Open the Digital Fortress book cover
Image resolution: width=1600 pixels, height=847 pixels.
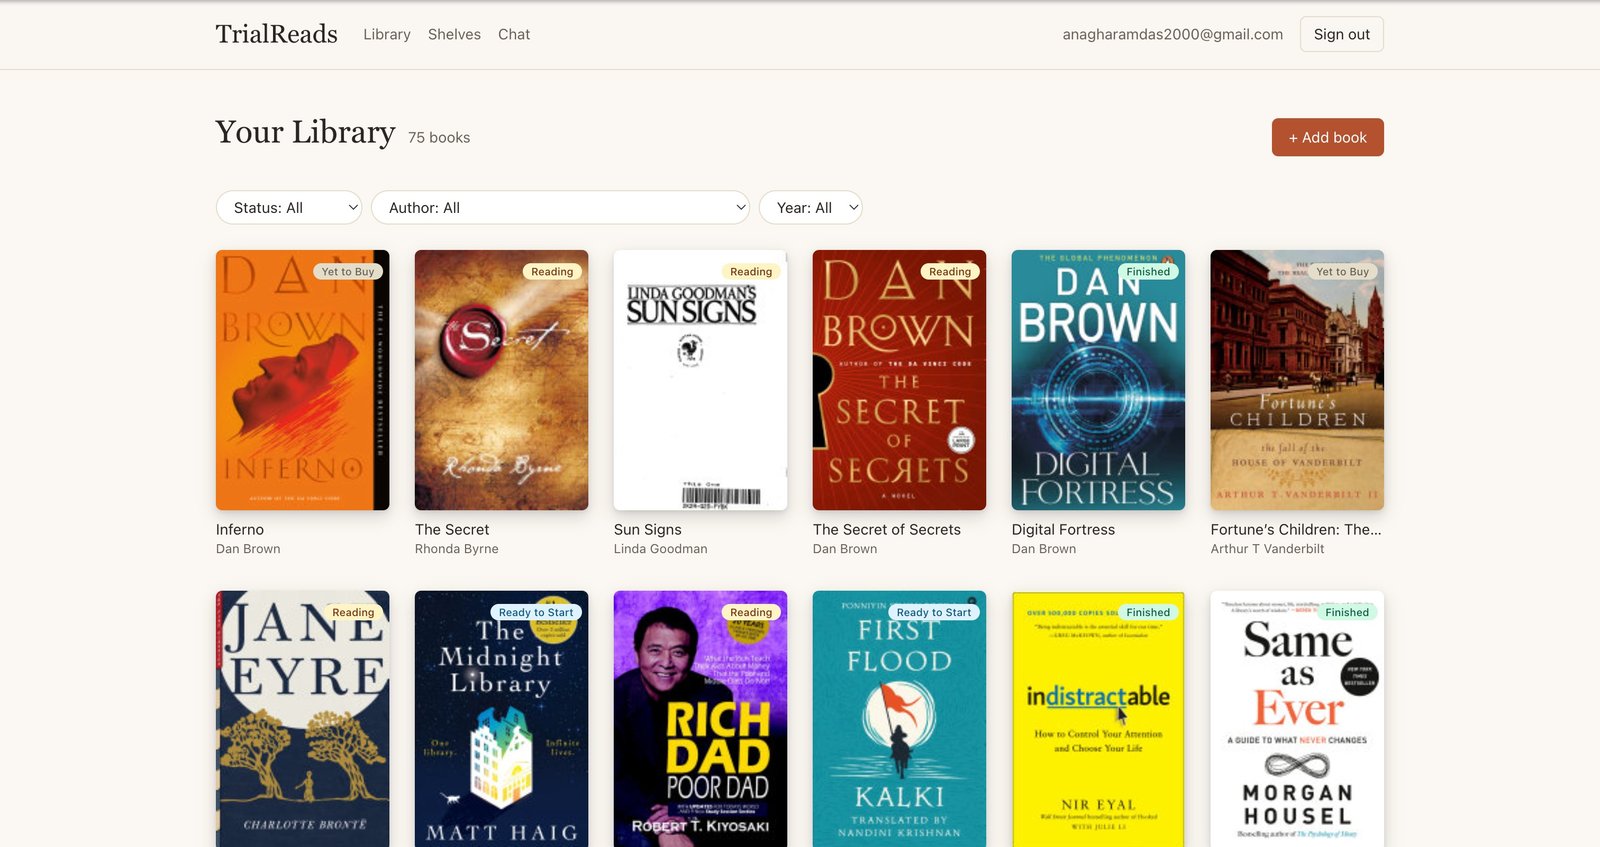pos(1098,380)
